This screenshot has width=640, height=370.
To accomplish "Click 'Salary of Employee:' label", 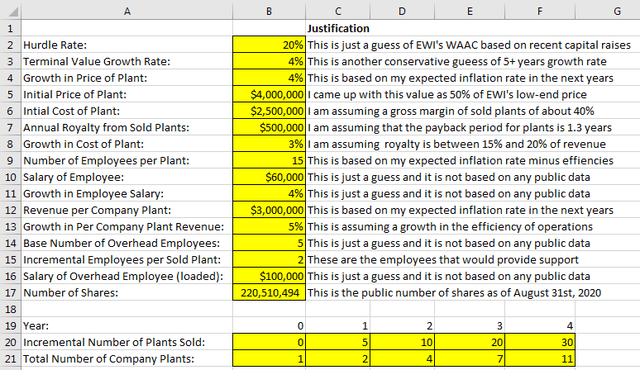I will click(x=73, y=177).
